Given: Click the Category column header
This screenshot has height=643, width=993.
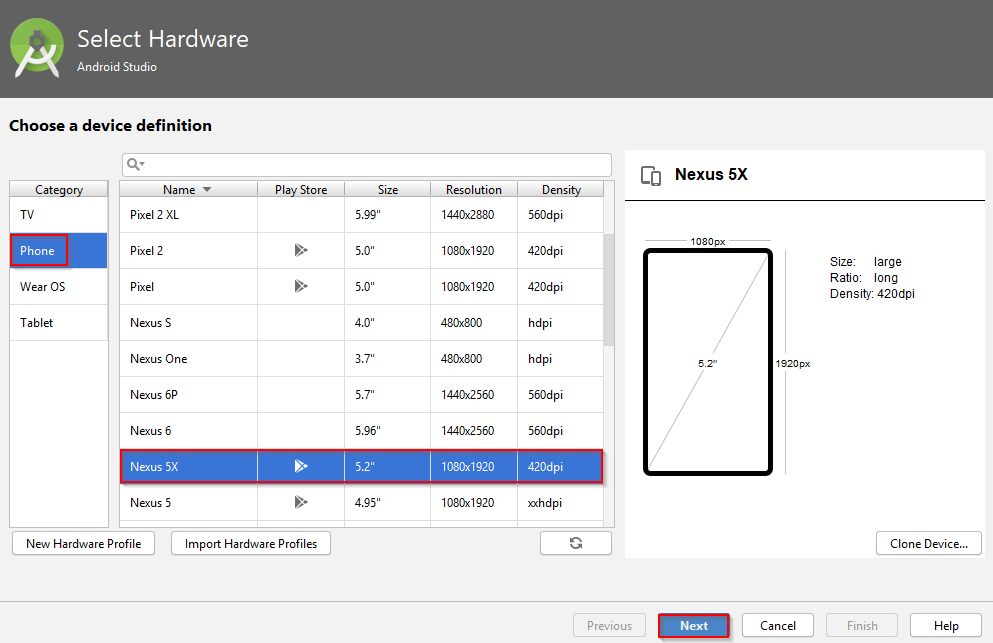Looking at the screenshot, I should click(x=59, y=189).
